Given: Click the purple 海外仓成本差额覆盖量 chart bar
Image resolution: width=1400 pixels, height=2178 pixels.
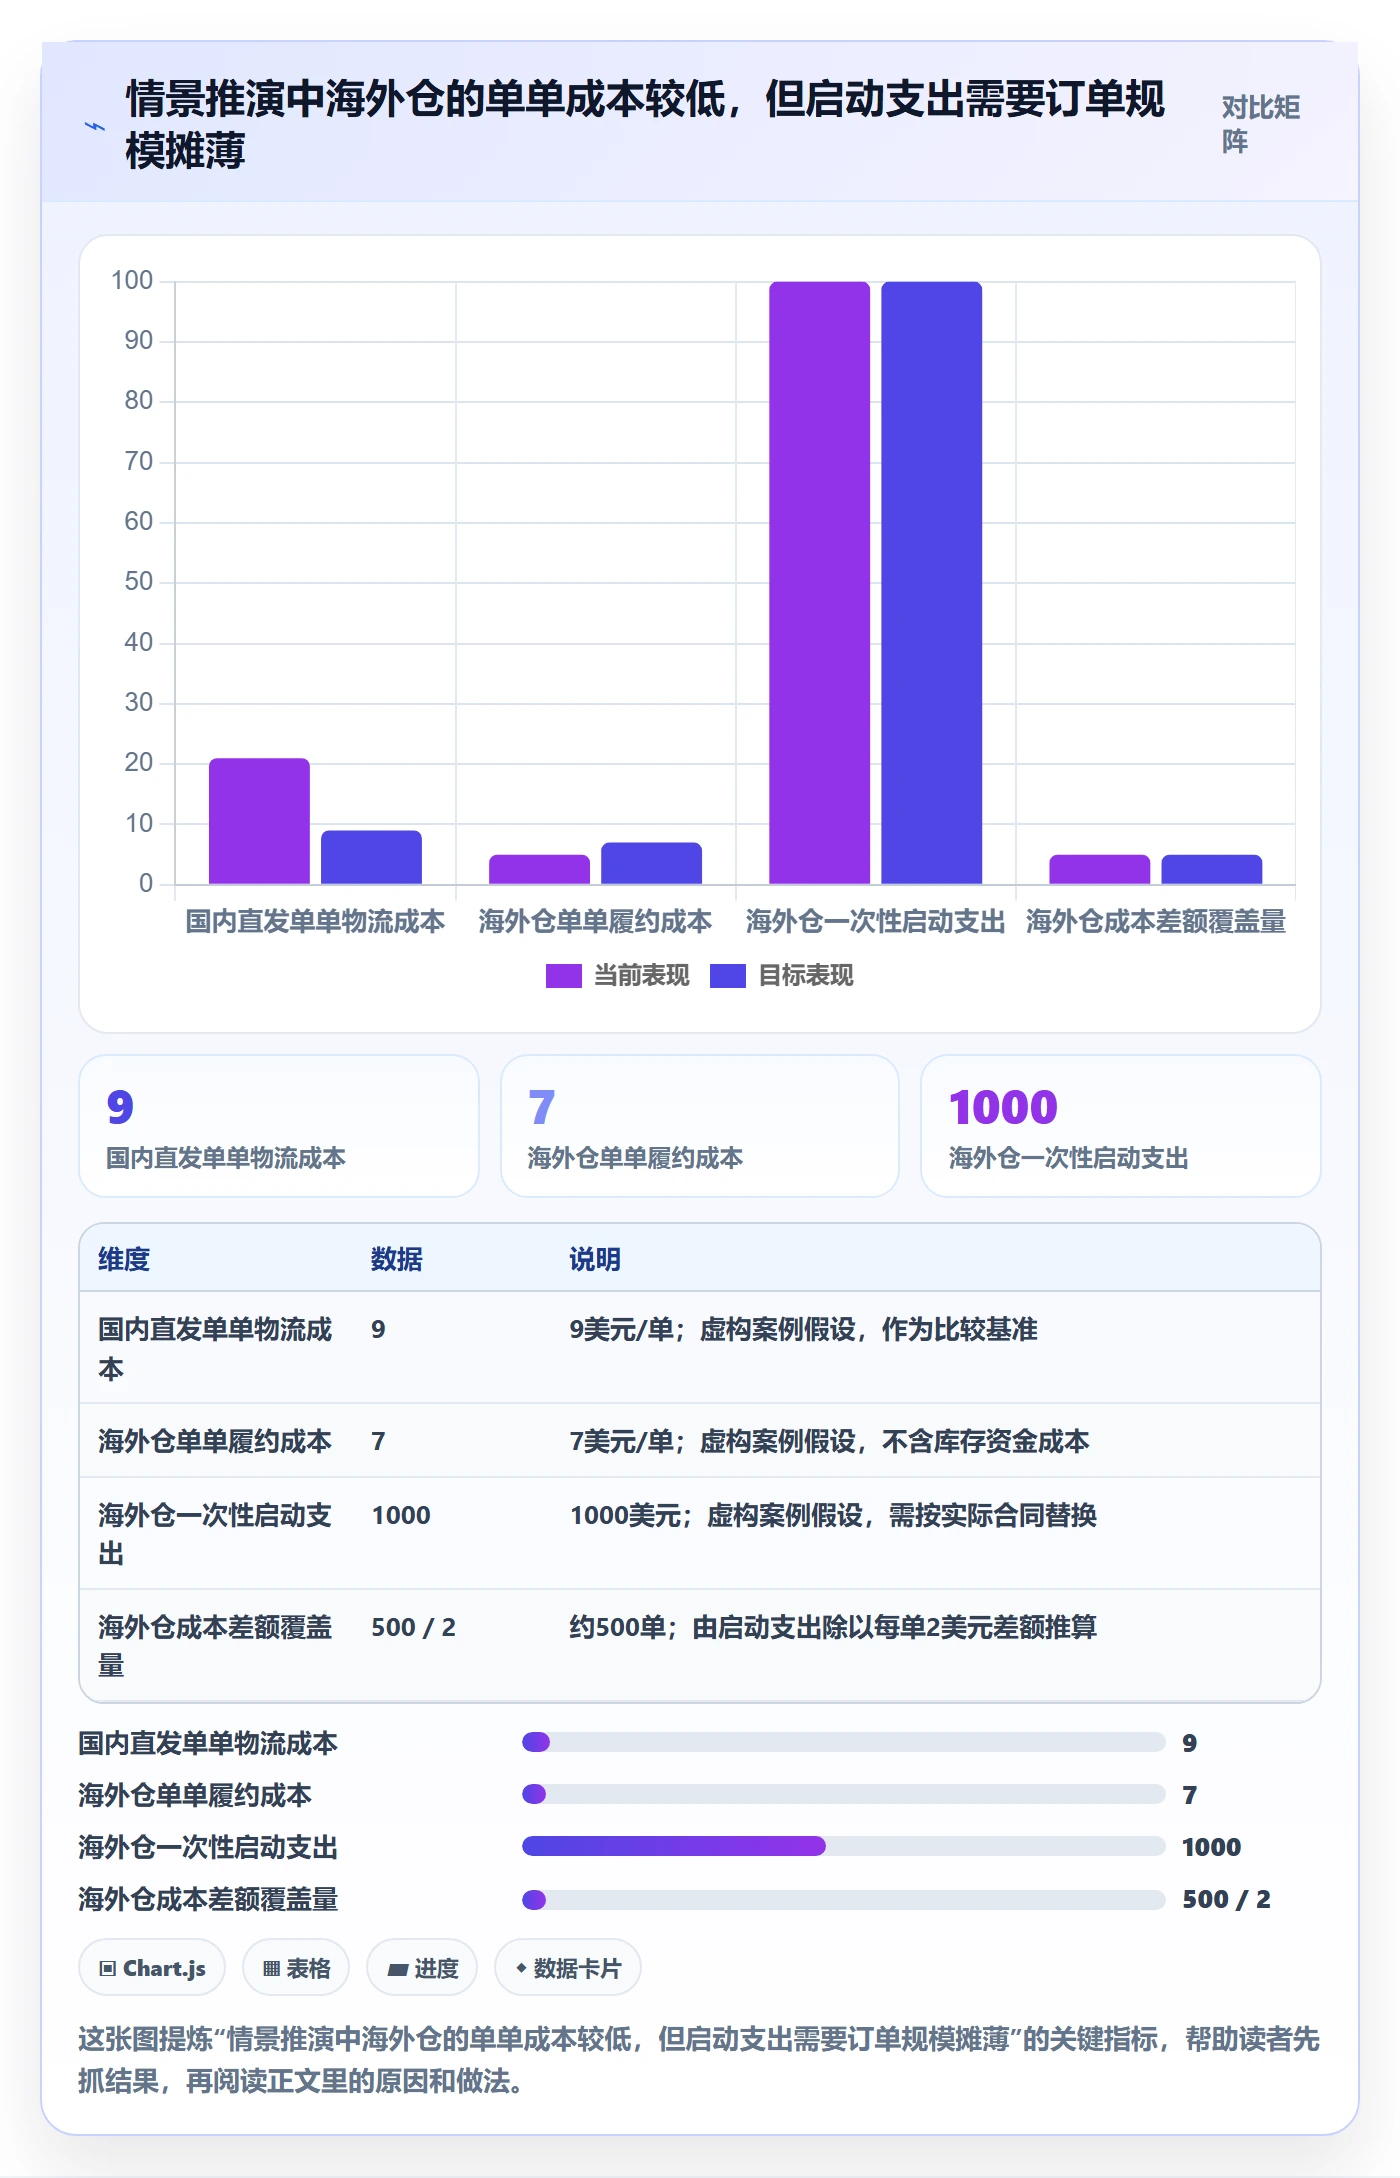Looking at the screenshot, I should [1099, 869].
